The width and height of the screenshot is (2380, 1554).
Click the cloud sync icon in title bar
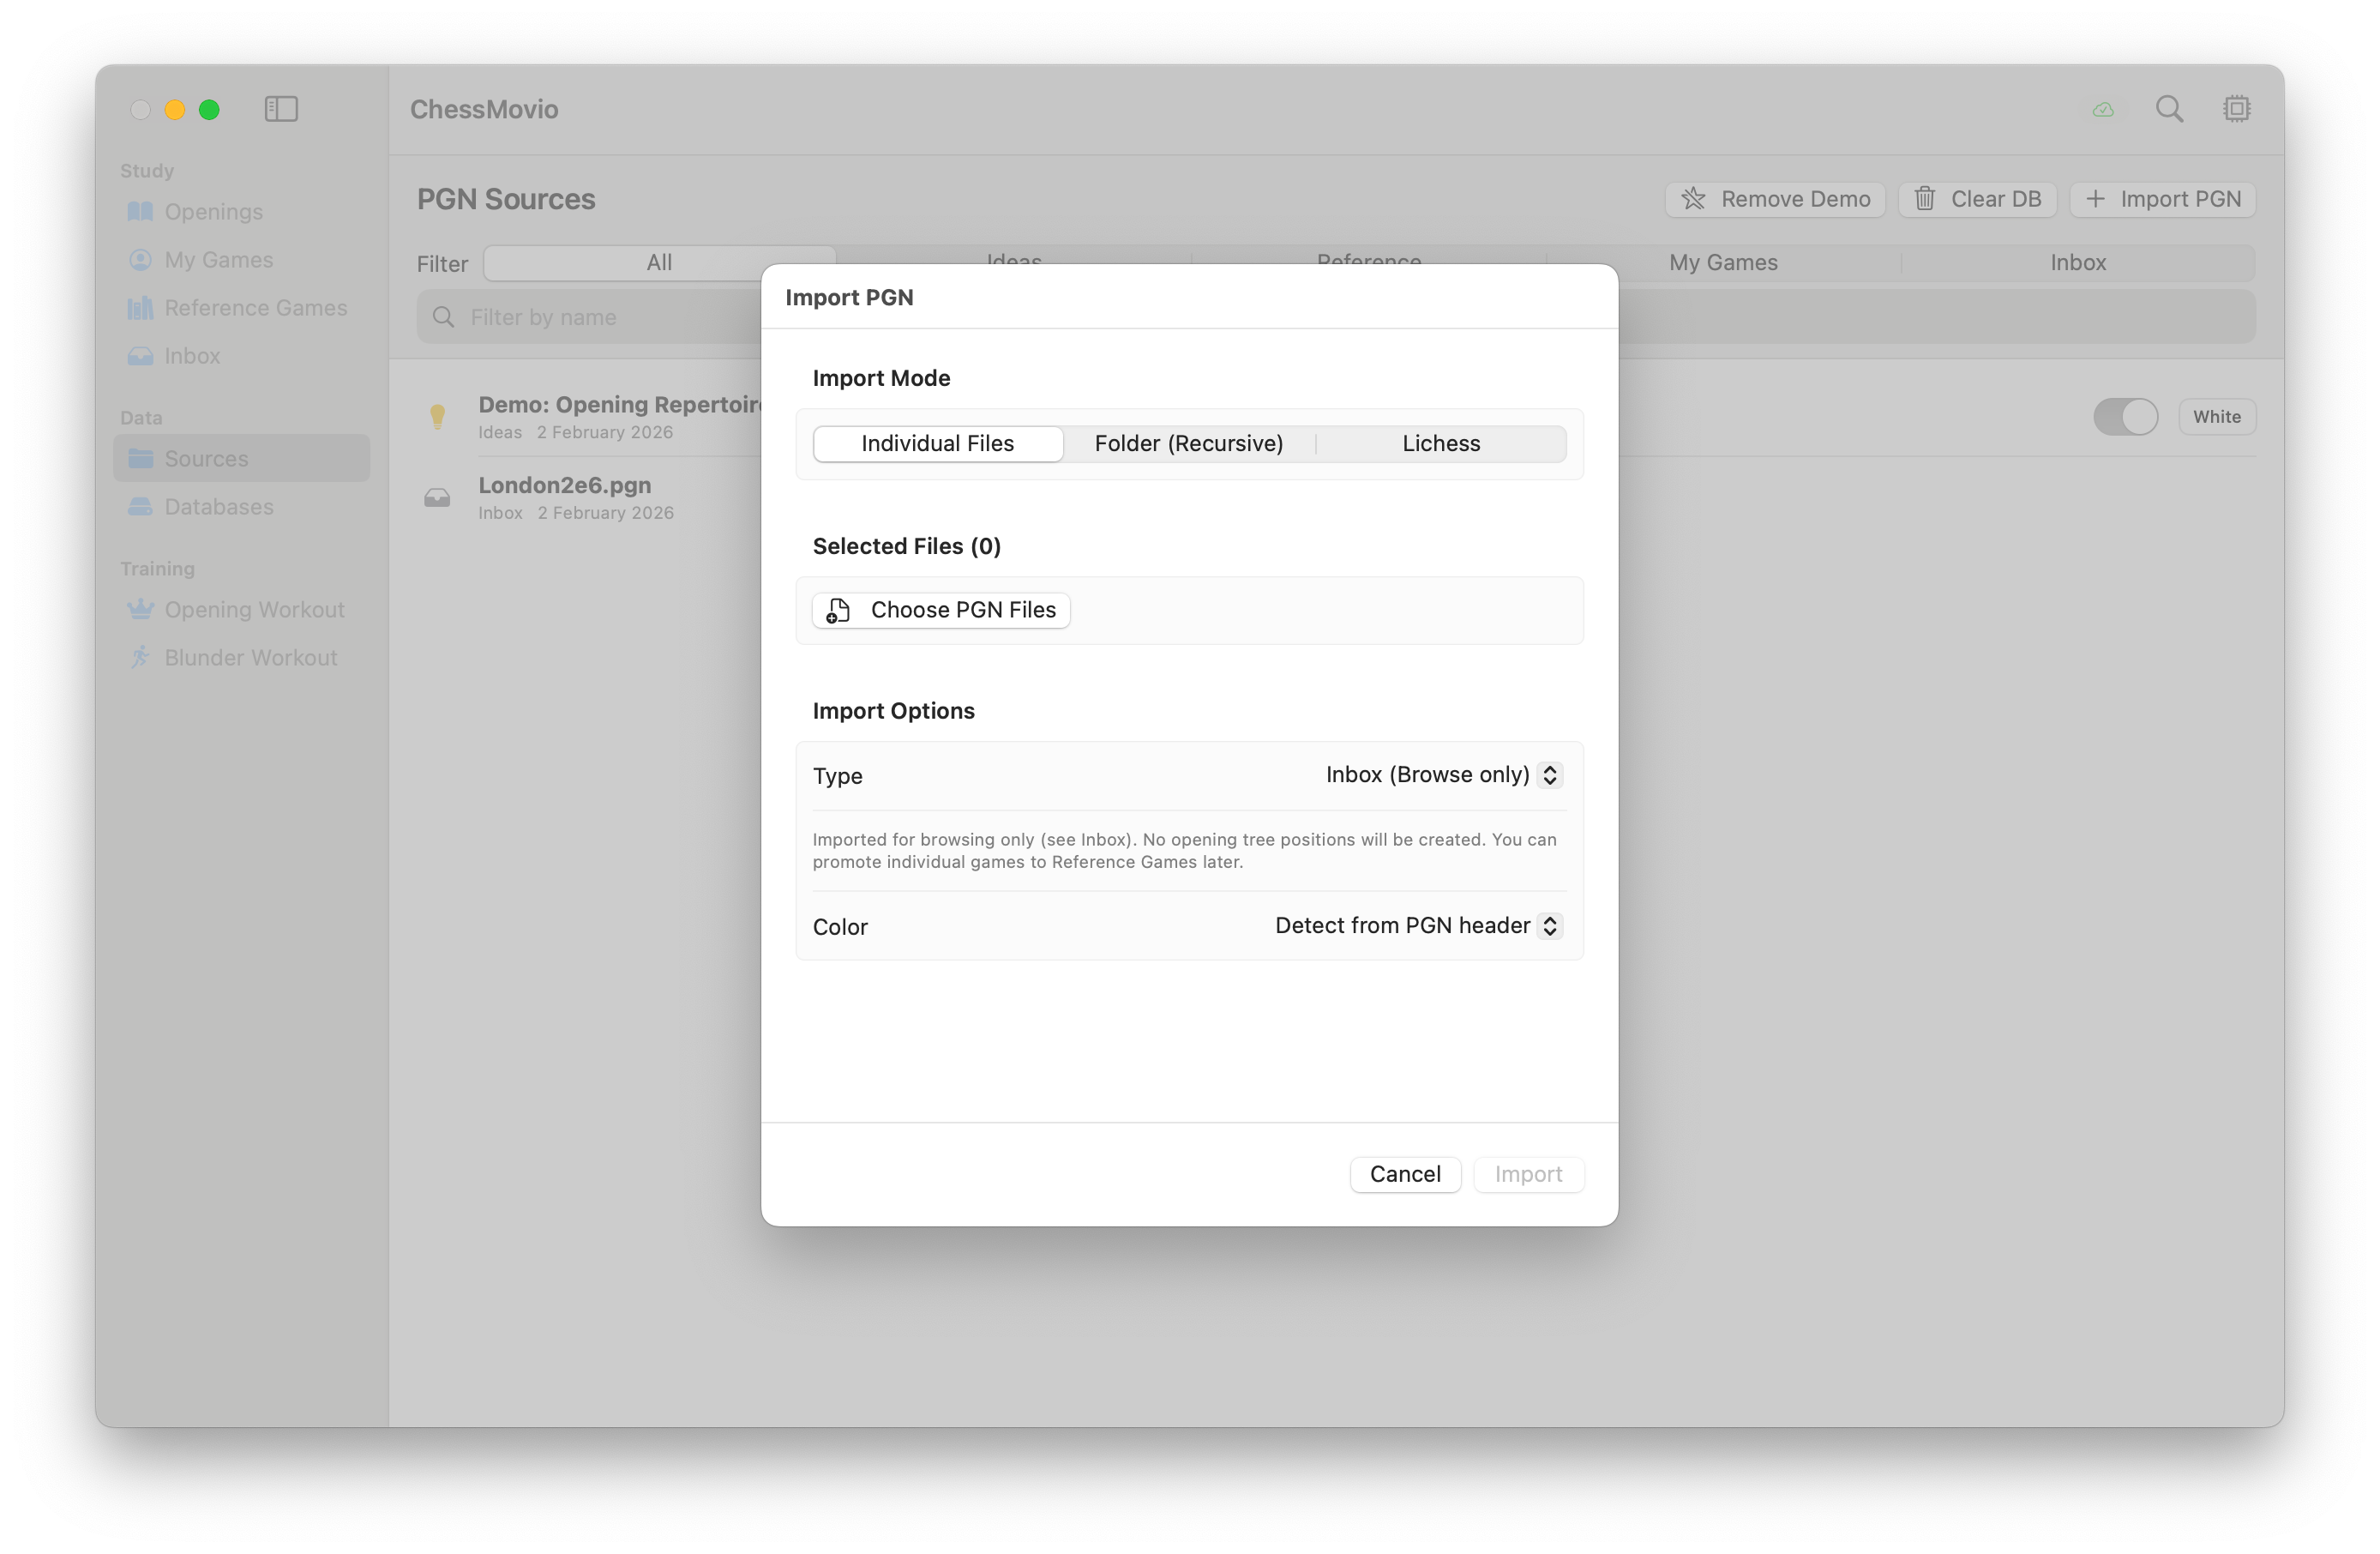tap(2105, 109)
